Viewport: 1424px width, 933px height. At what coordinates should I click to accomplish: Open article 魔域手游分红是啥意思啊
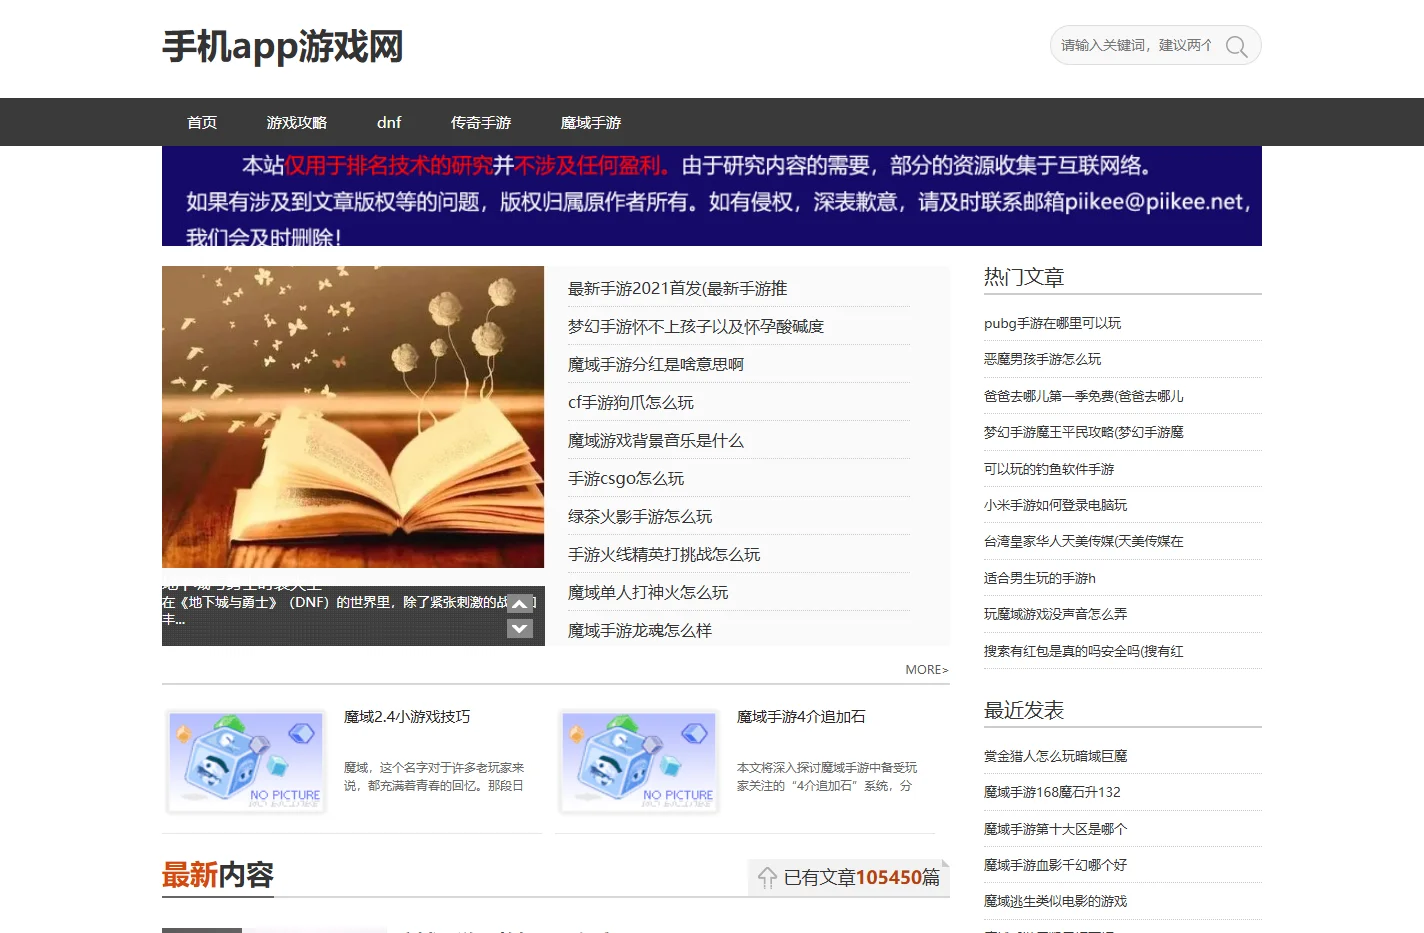click(x=656, y=364)
